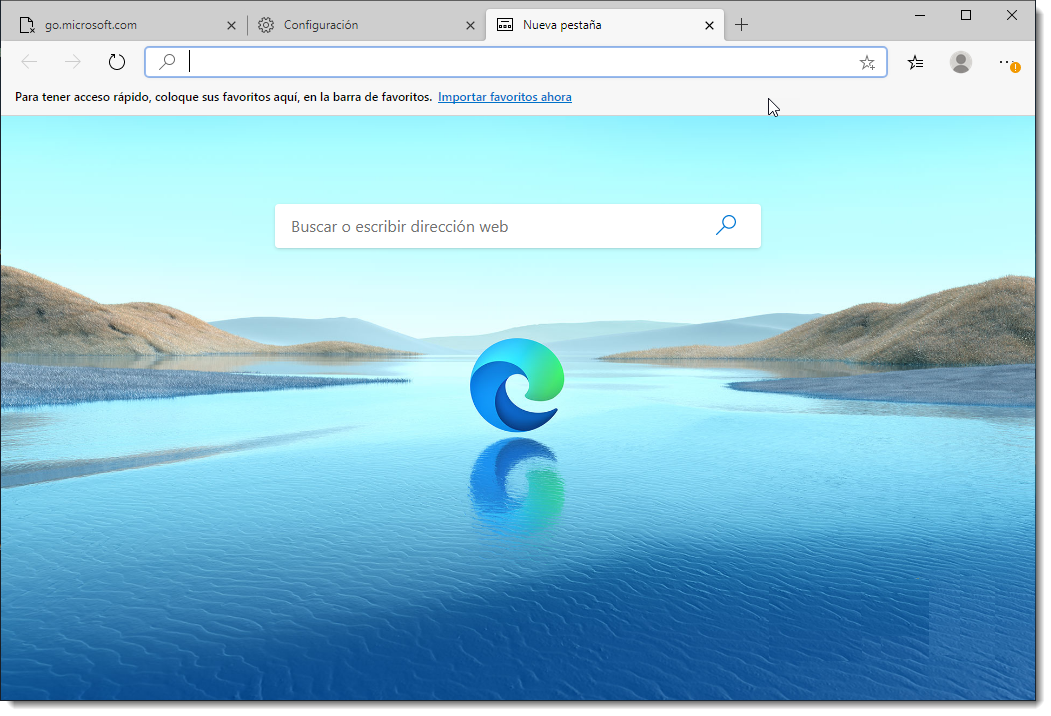Viewport: 1051px width, 716px height.
Task: Click the Buscar o escribir dirección web box
Action: pos(517,226)
